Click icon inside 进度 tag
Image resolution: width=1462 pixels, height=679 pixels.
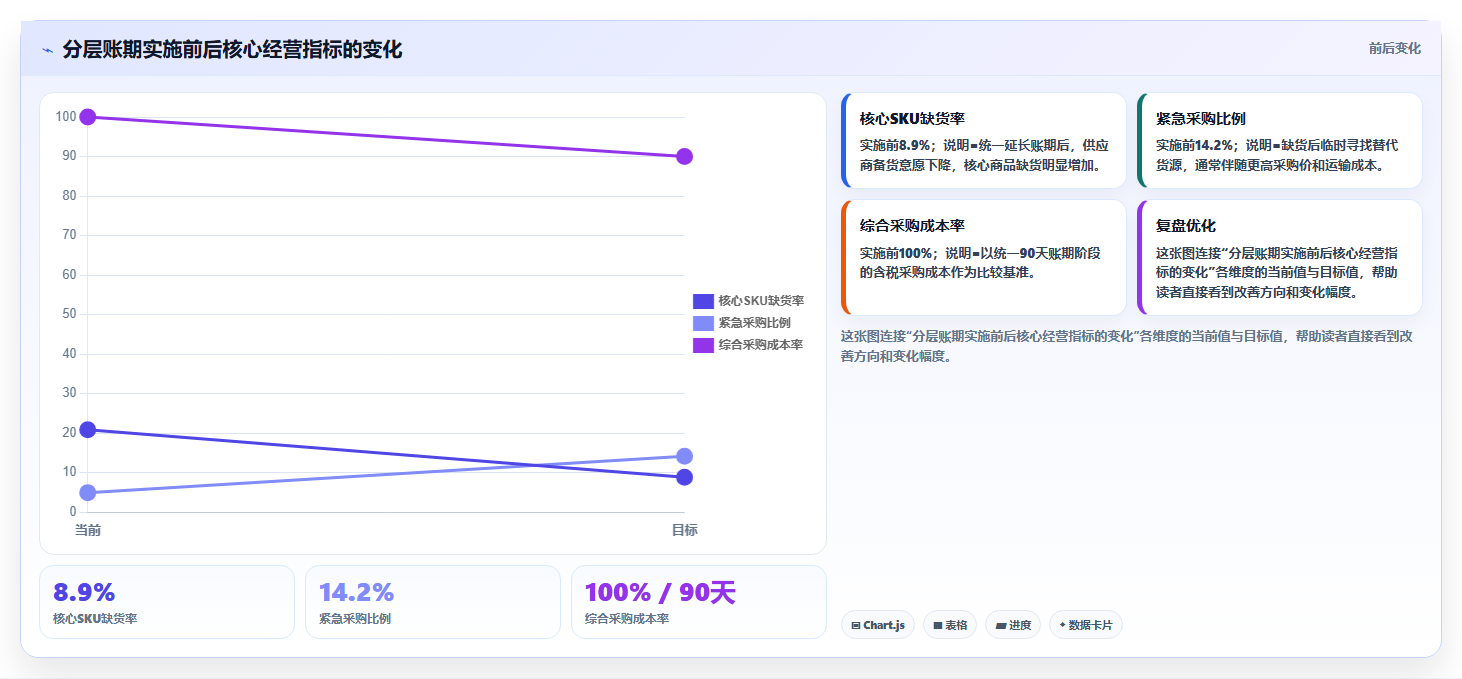coord(1000,626)
